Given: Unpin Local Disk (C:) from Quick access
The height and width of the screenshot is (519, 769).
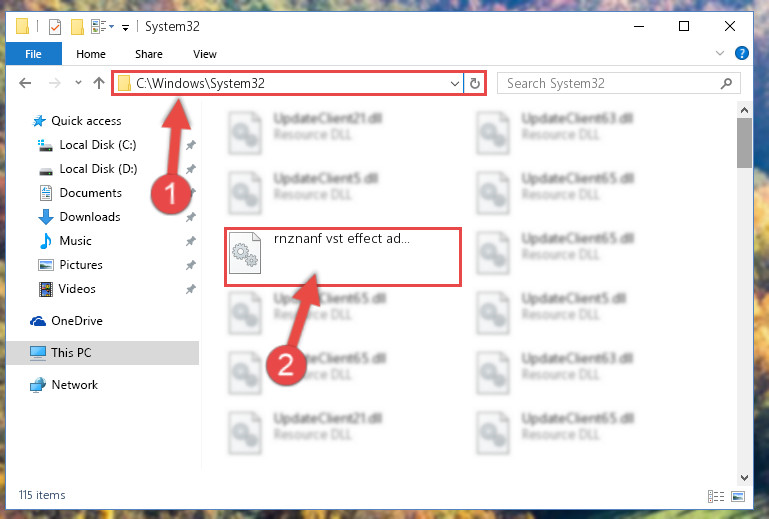Looking at the screenshot, I should (191, 145).
